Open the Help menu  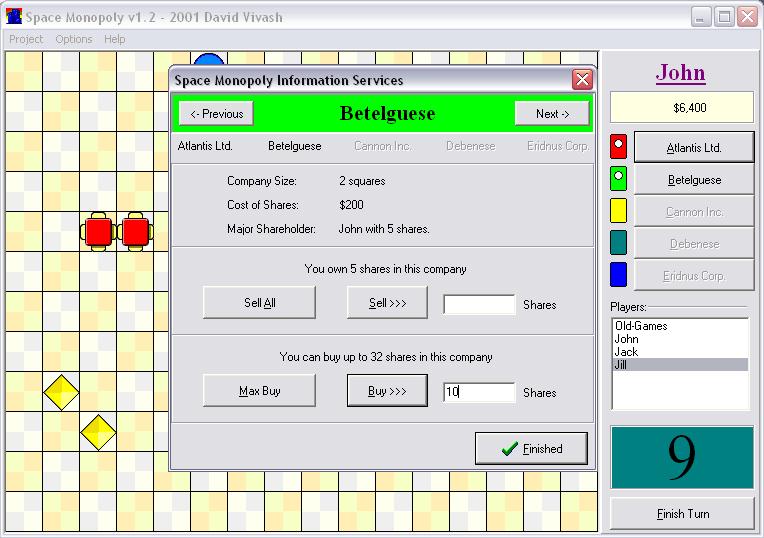(x=115, y=39)
